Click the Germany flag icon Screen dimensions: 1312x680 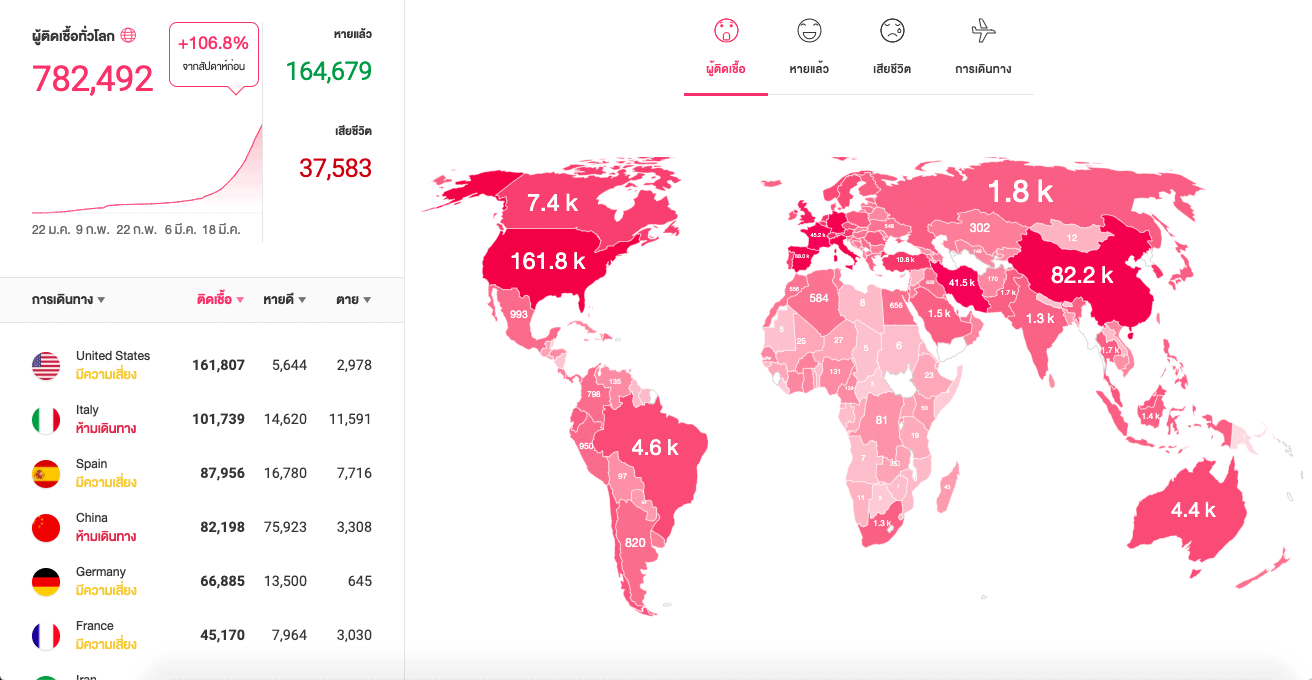point(46,582)
